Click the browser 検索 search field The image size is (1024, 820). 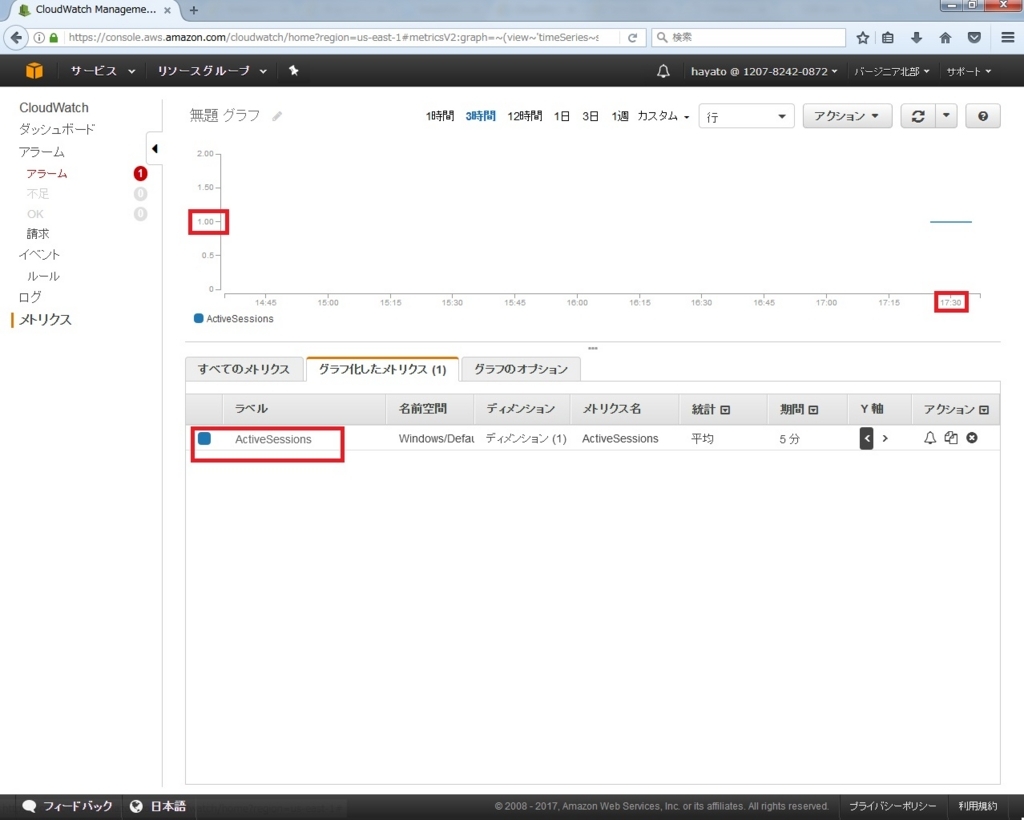pos(748,37)
